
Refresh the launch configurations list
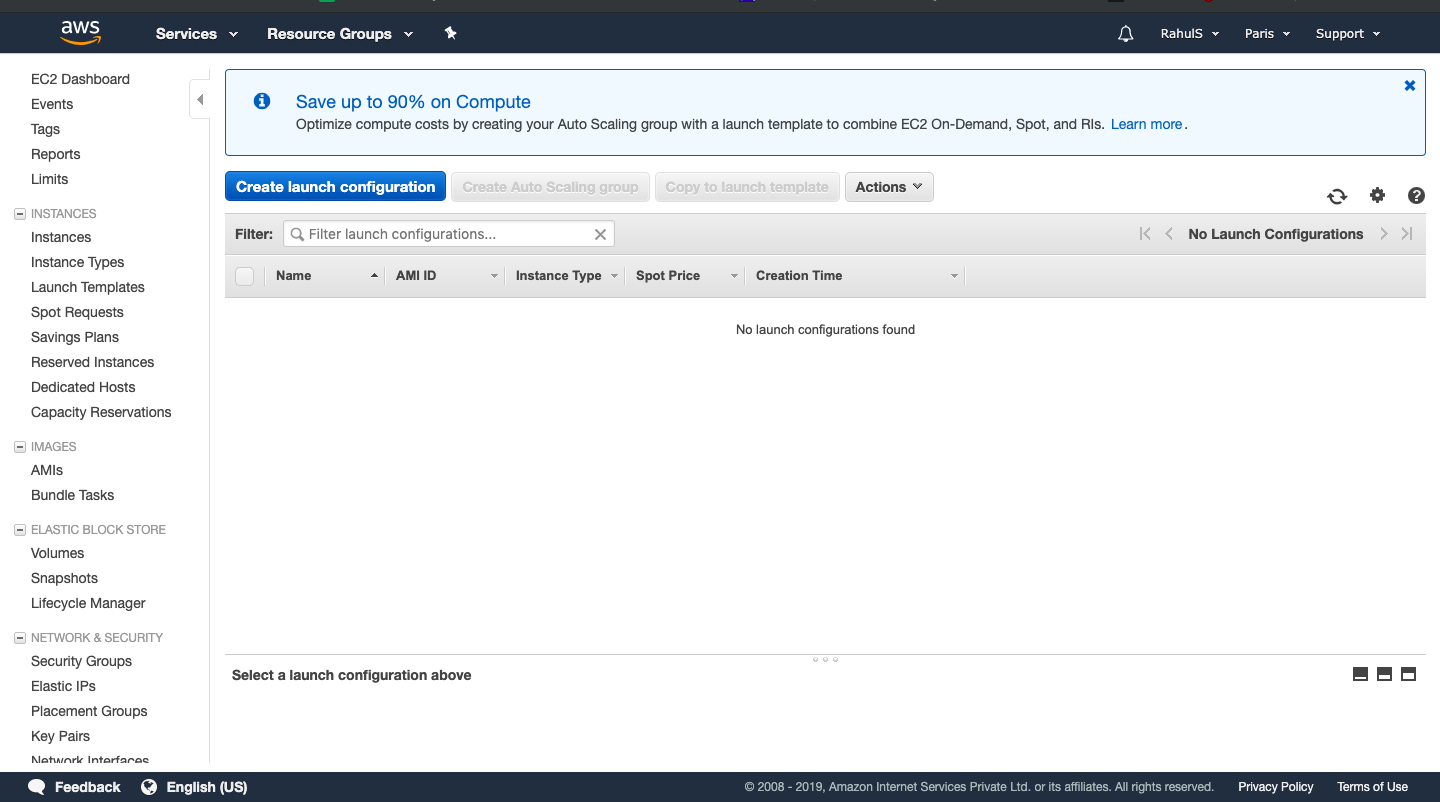[1337, 196]
